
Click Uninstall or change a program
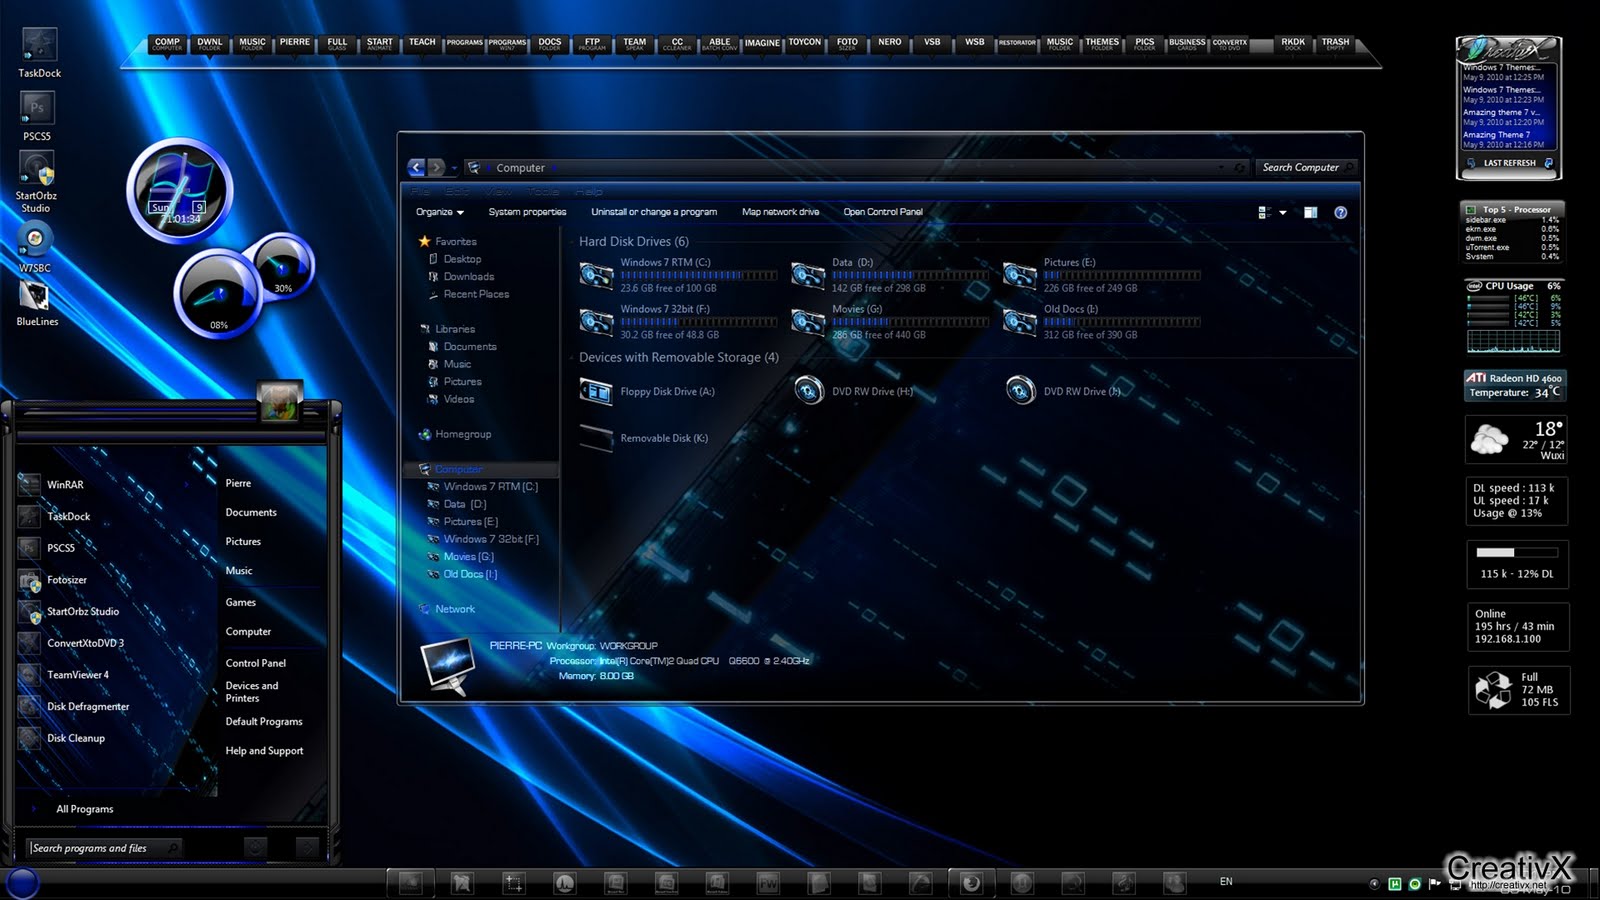click(654, 212)
